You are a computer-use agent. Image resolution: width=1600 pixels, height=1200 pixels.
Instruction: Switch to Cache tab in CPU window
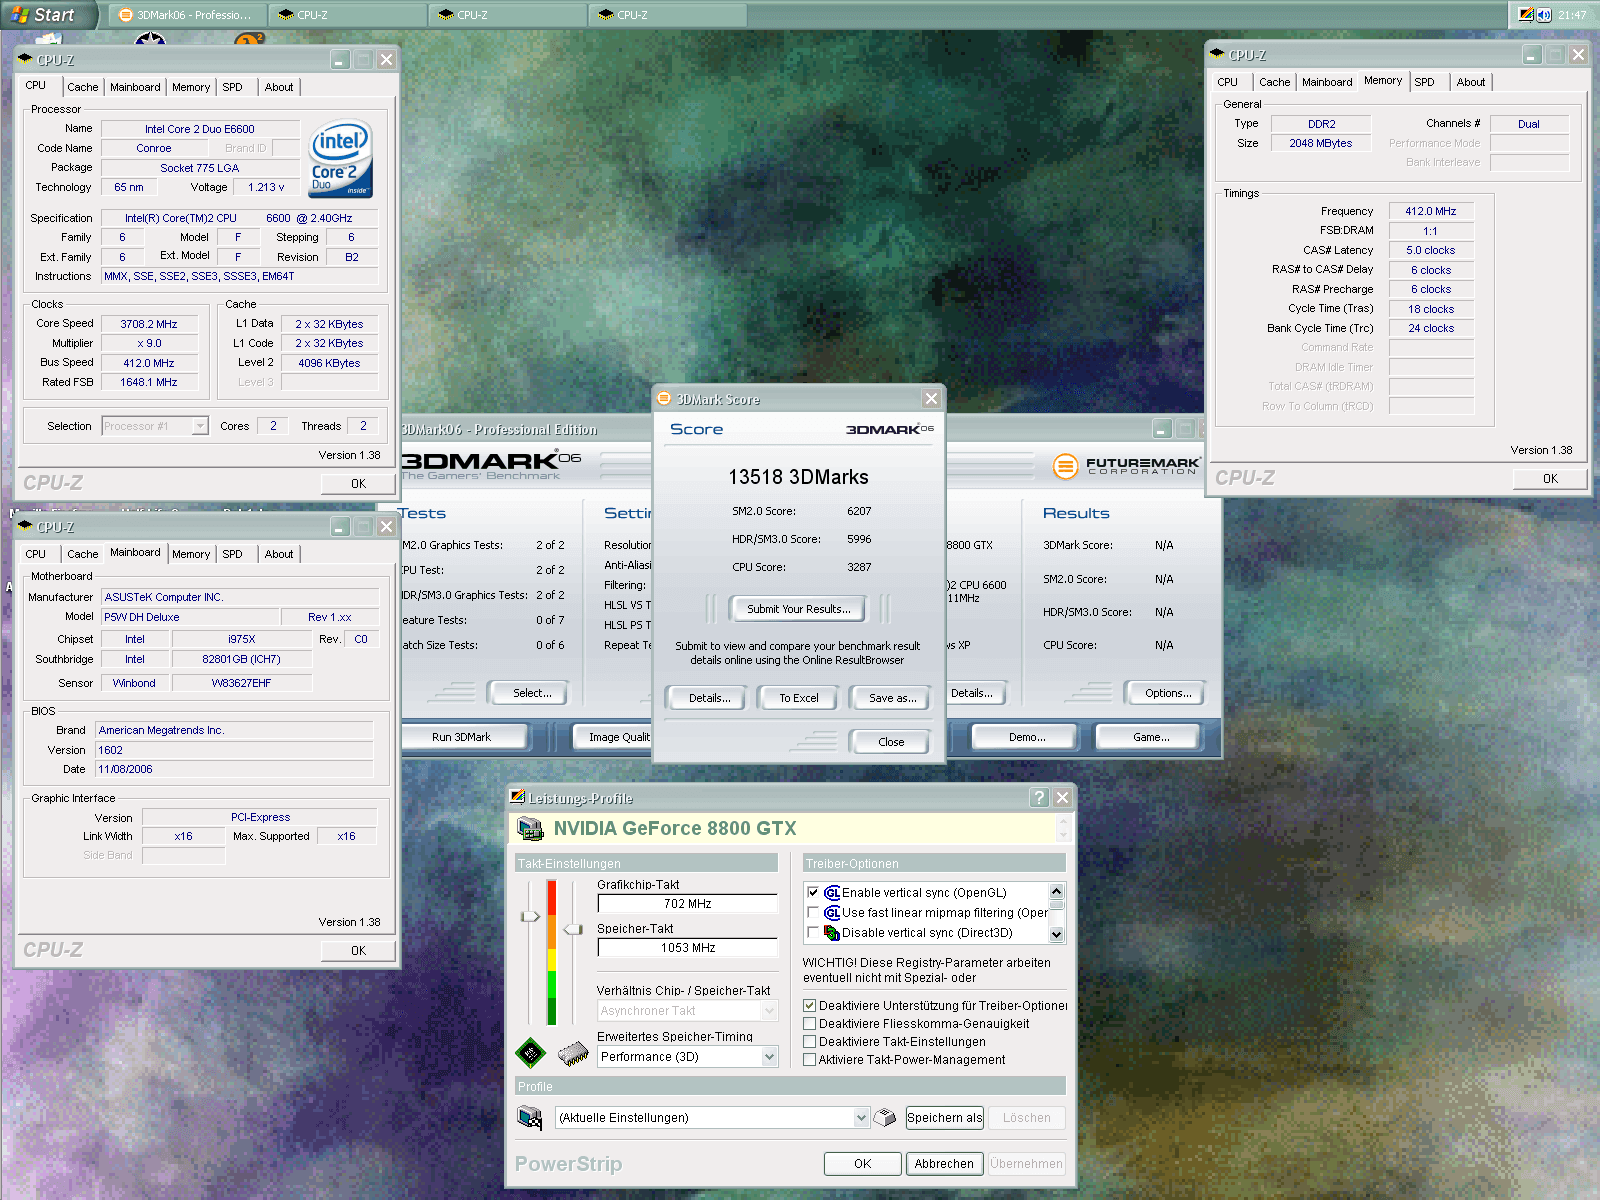pyautogui.click(x=83, y=87)
